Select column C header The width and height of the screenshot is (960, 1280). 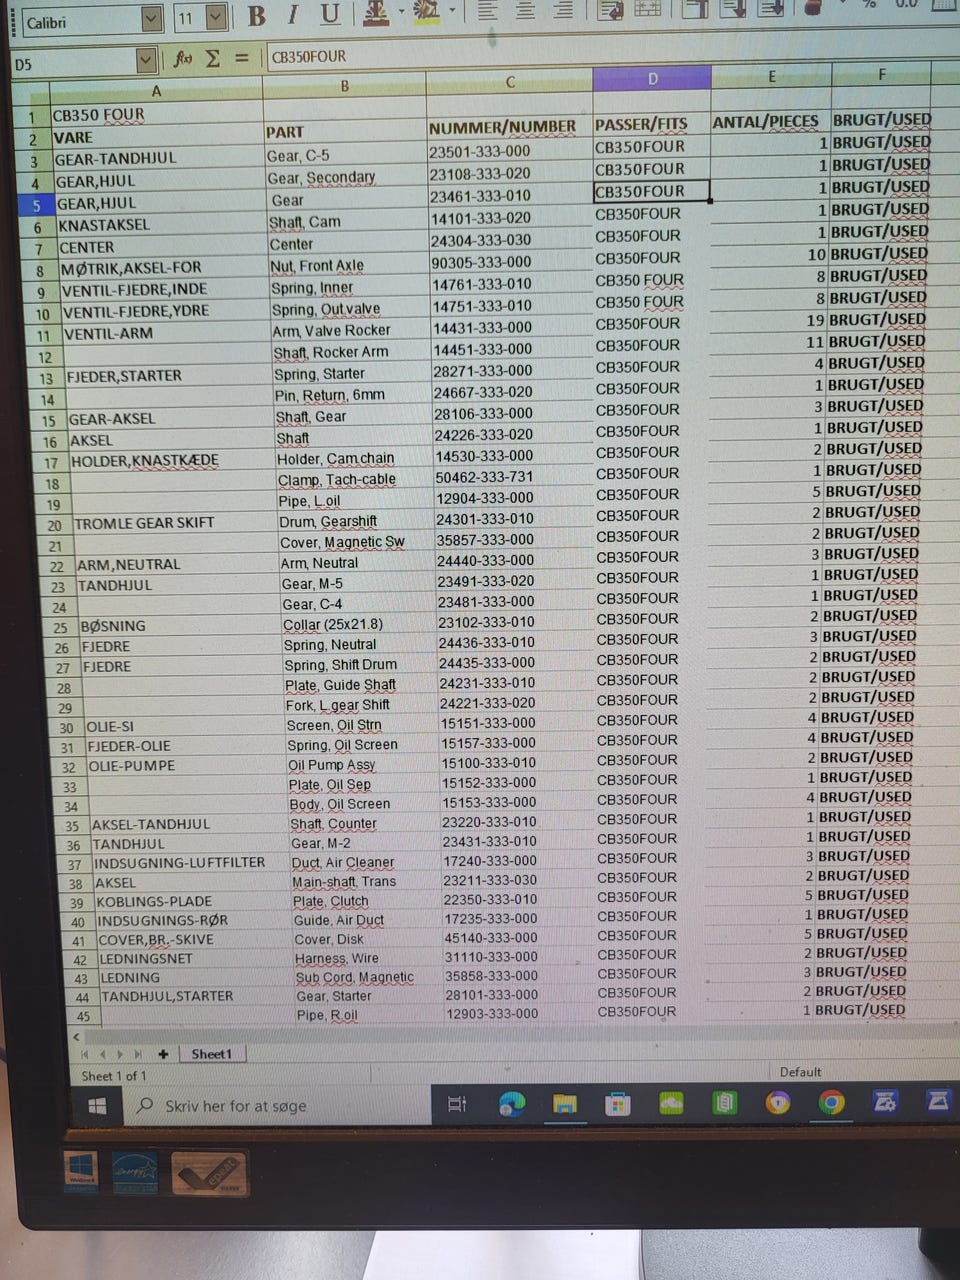[510, 82]
